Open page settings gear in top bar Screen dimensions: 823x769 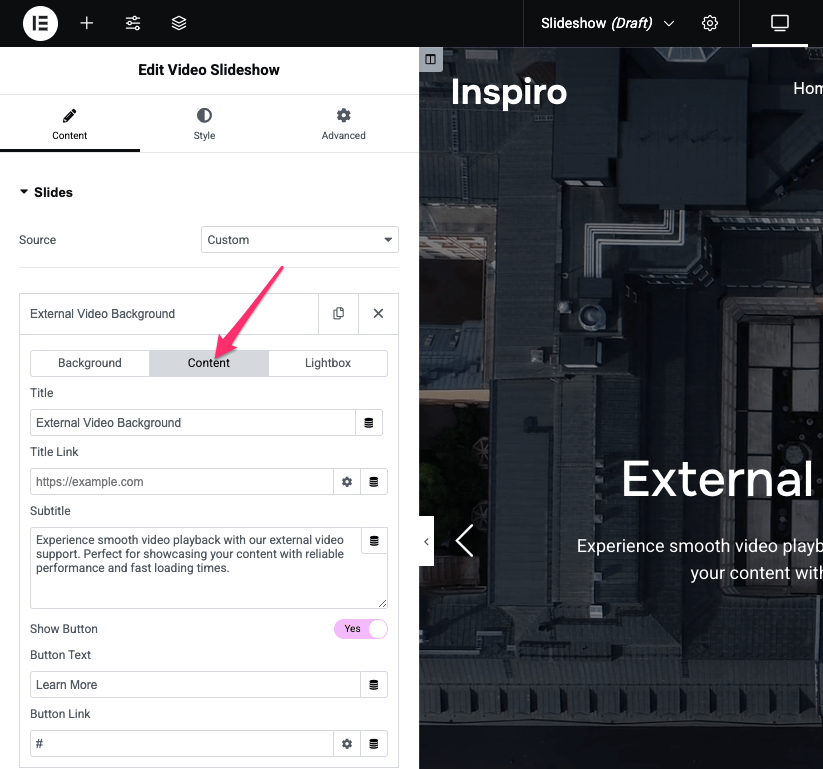click(x=710, y=23)
